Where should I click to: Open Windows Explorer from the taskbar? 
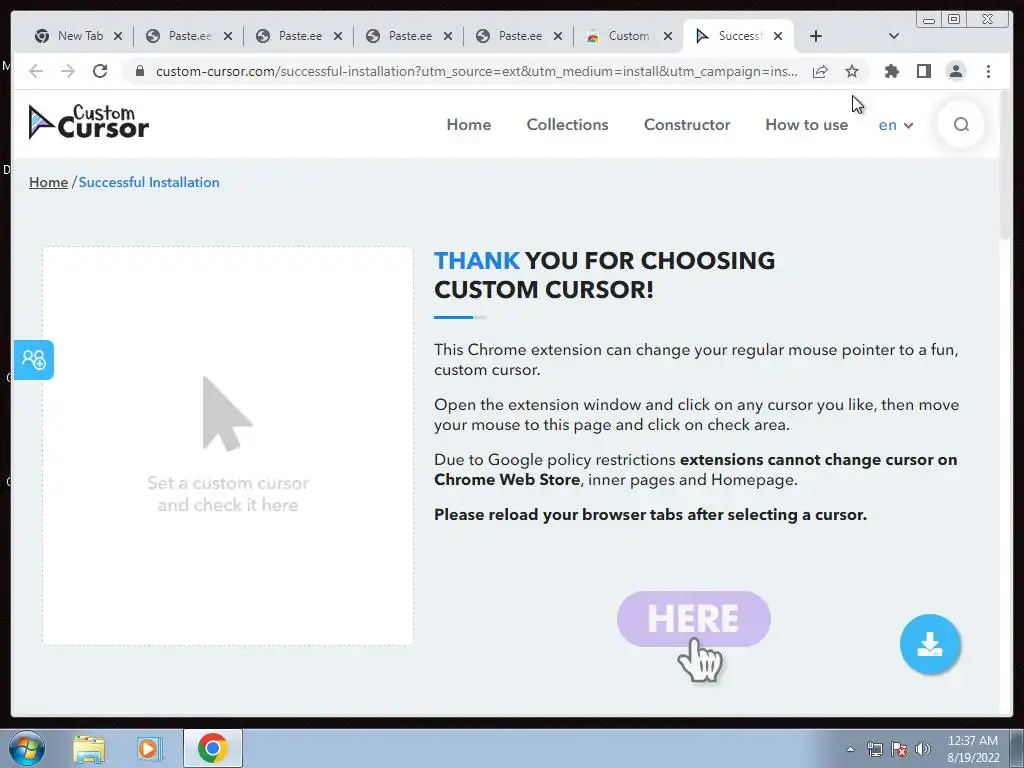[x=89, y=748]
